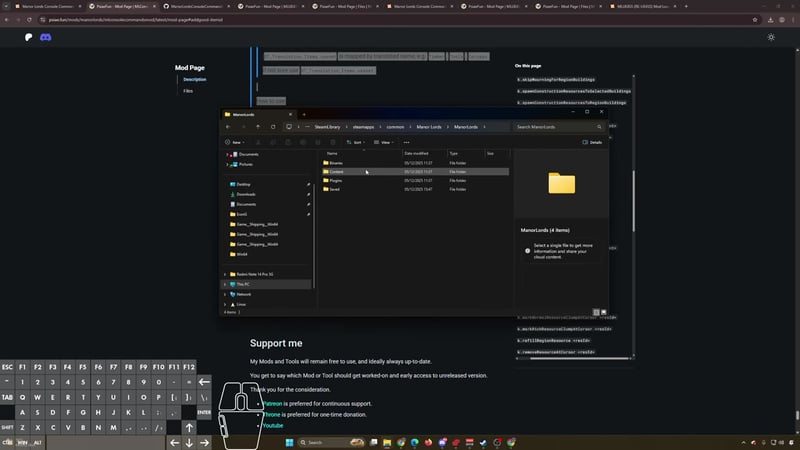The image size is (800, 450).
Task: Click the Refresh icon in File Explorer
Action: click(273, 127)
